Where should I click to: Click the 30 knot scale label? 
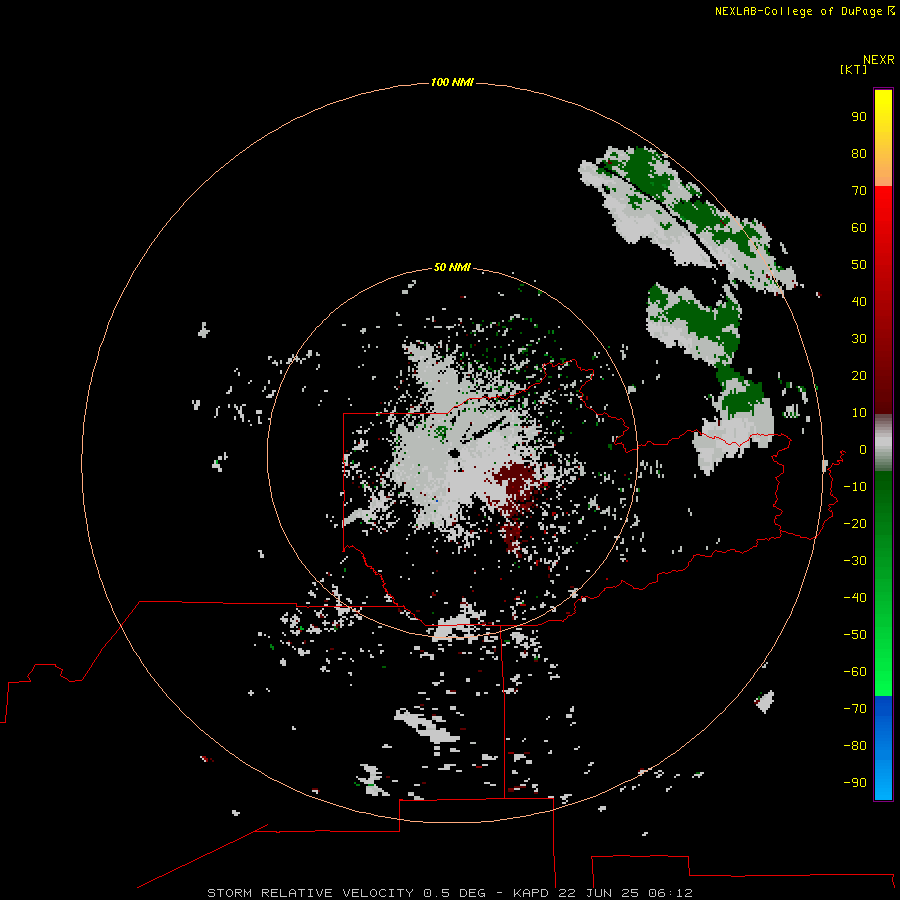[x=859, y=339]
